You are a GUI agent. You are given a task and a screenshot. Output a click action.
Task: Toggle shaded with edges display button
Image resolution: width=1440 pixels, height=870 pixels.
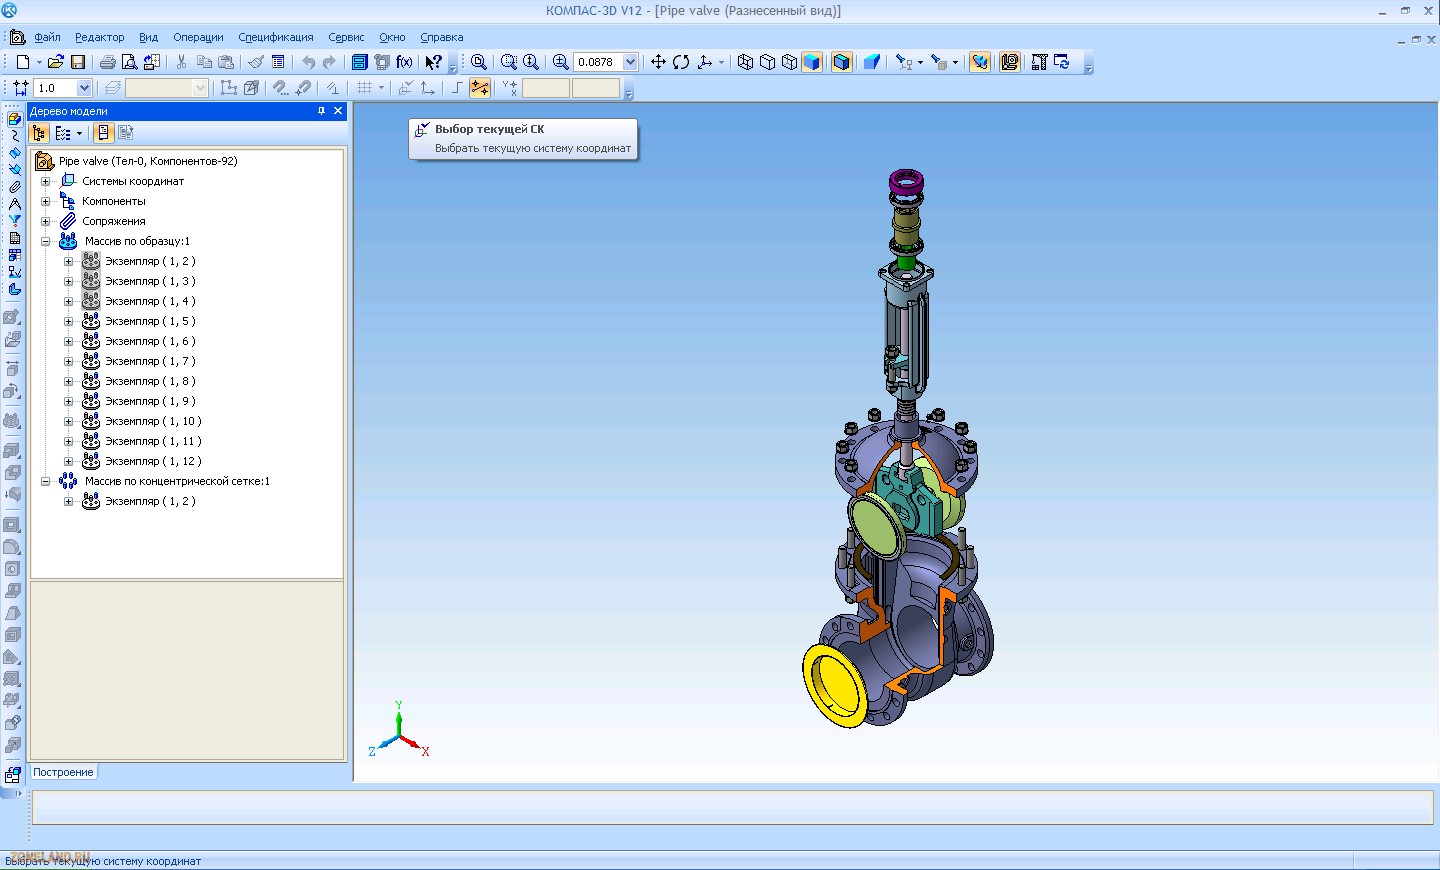(841, 62)
